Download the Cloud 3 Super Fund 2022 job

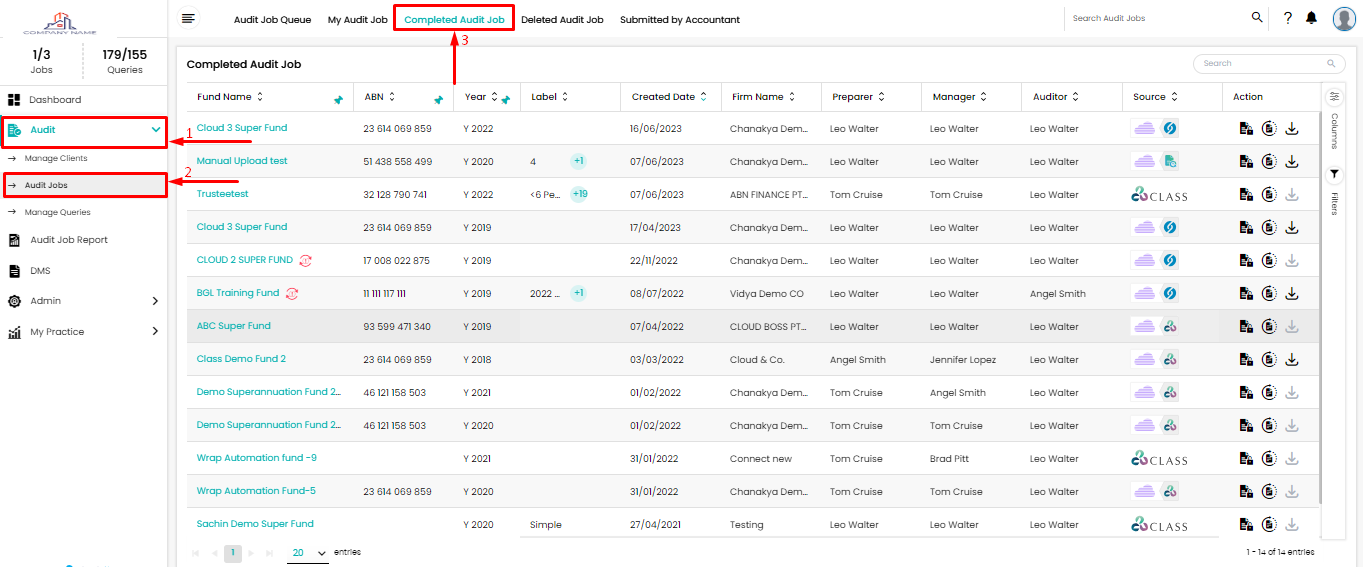click(x=1292, y=129)
